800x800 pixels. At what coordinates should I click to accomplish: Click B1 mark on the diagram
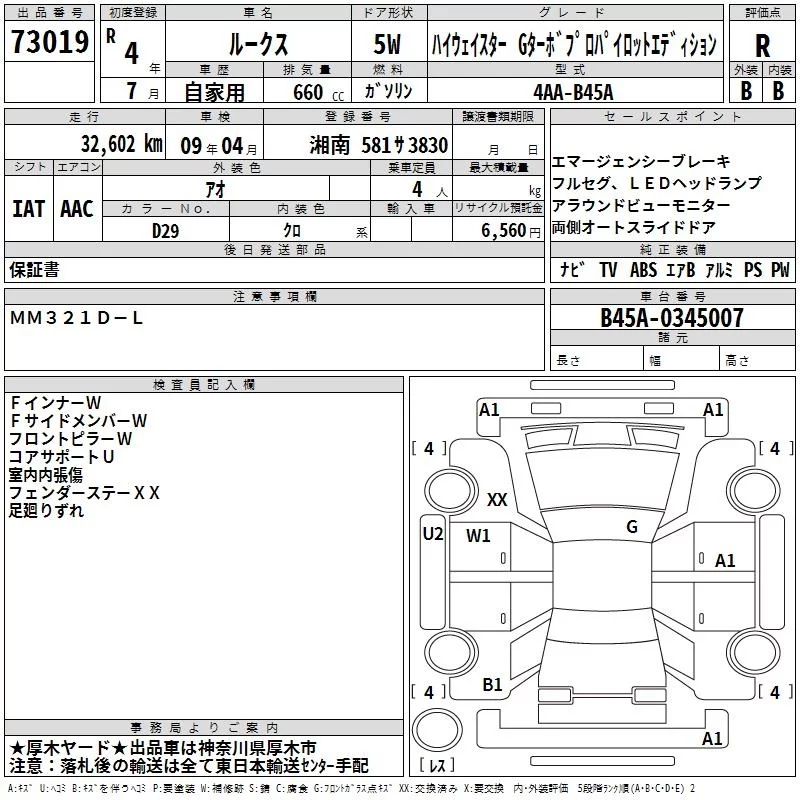click(492, 685)
